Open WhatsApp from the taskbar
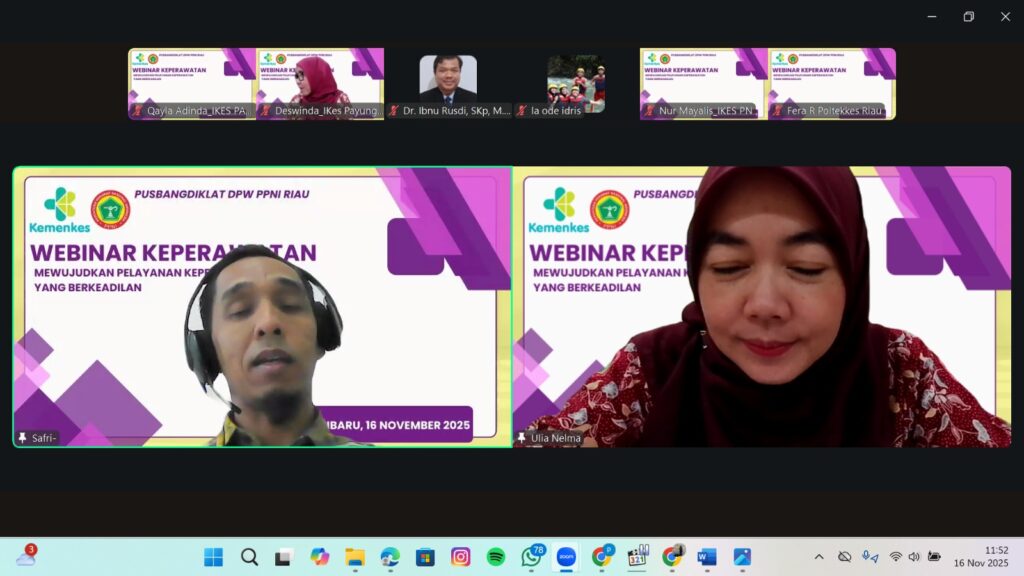1024x576 pixels. click(x=531, y=557)
